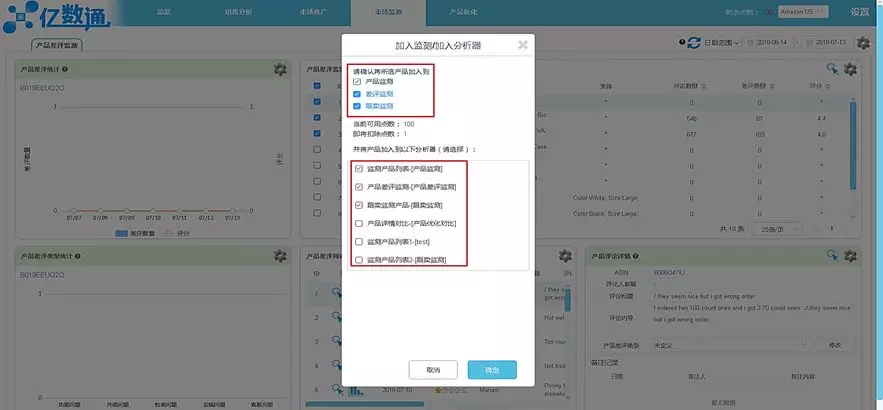Click search-cursor icon in product table panel
Viewport: 883px width, 410px height.
click(832, 69)
